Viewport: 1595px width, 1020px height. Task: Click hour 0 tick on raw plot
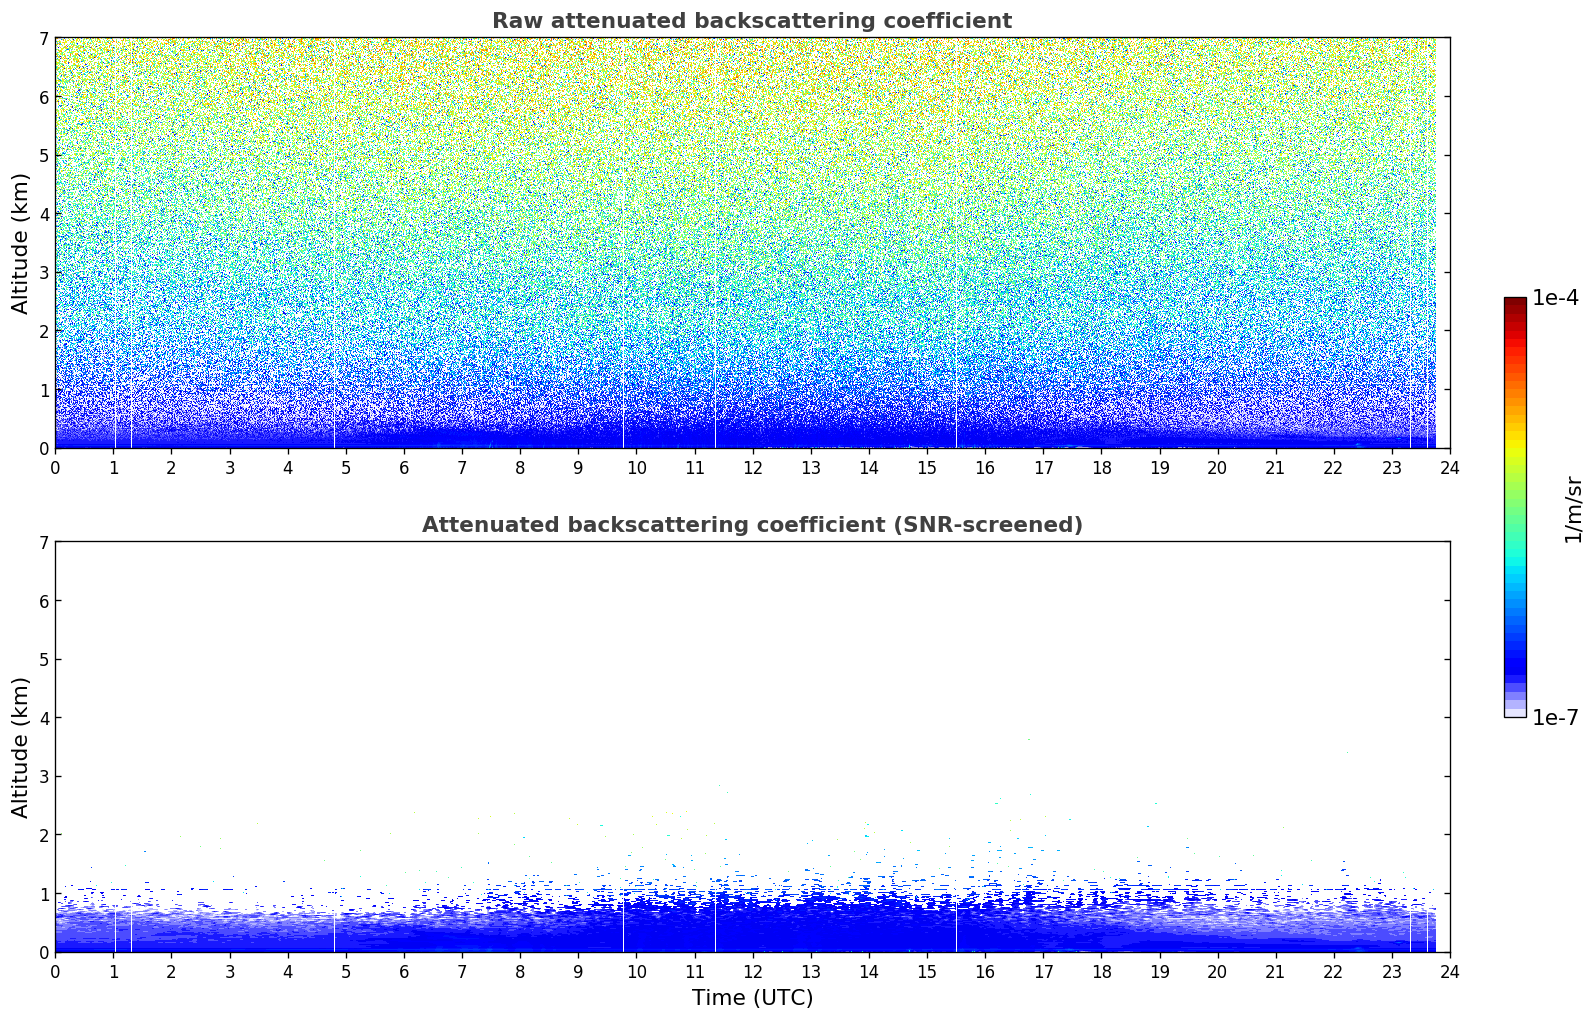click(55, 467)
